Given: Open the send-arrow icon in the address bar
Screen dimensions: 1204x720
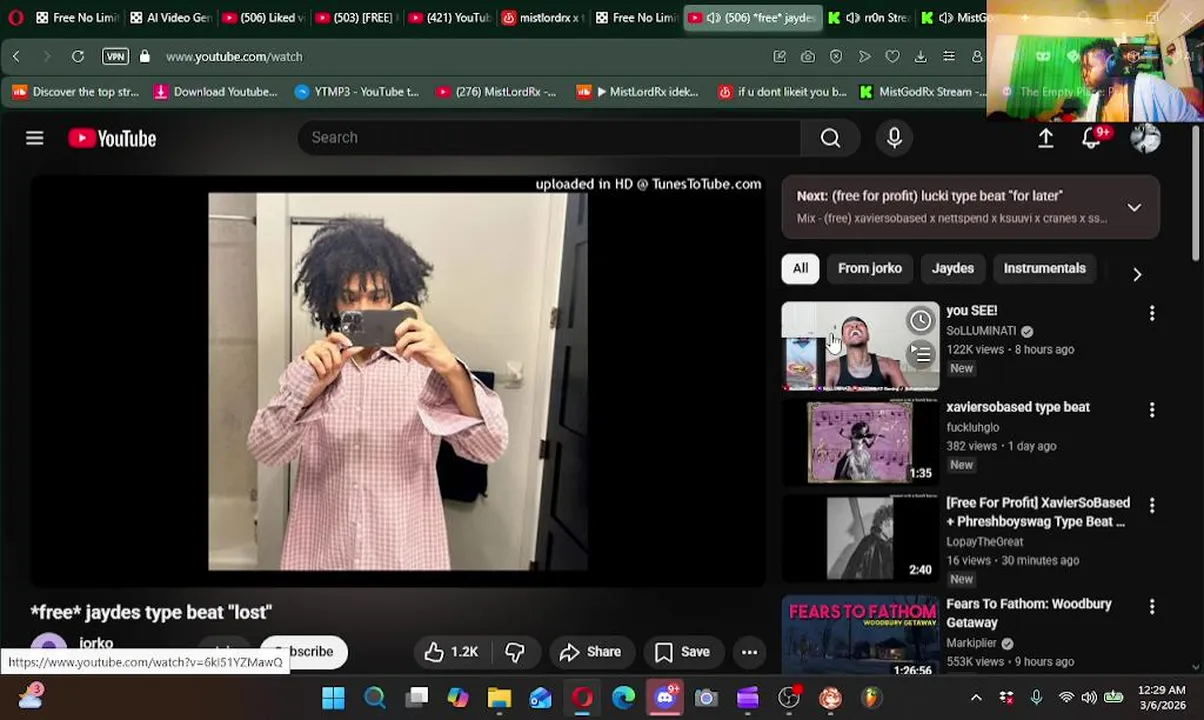Looking at the screenshot, I should 864,57.
